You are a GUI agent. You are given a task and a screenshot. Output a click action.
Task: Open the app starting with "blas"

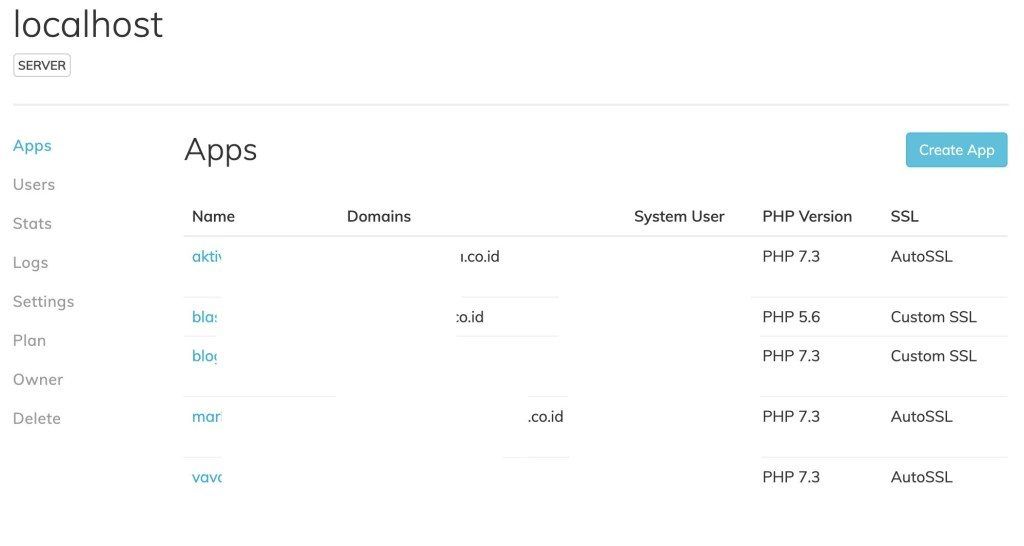click(205, 318)
